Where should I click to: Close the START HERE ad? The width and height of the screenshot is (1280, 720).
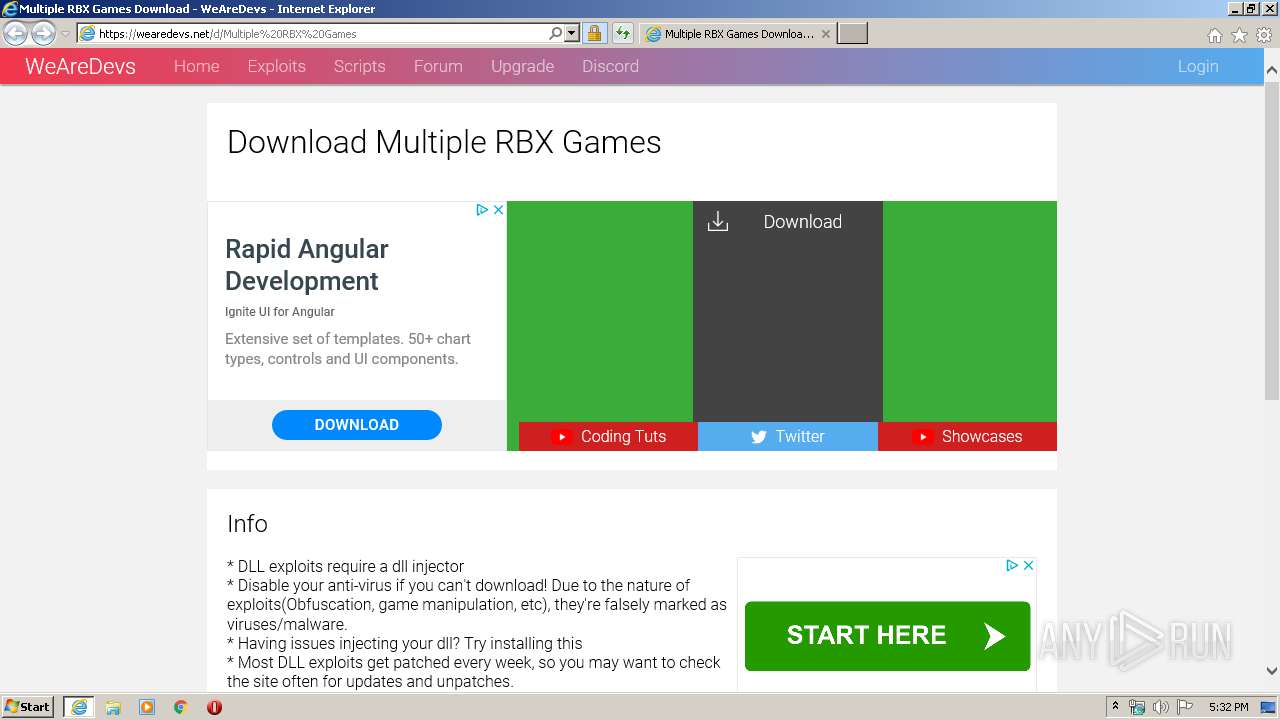(x=1028, y=566)
